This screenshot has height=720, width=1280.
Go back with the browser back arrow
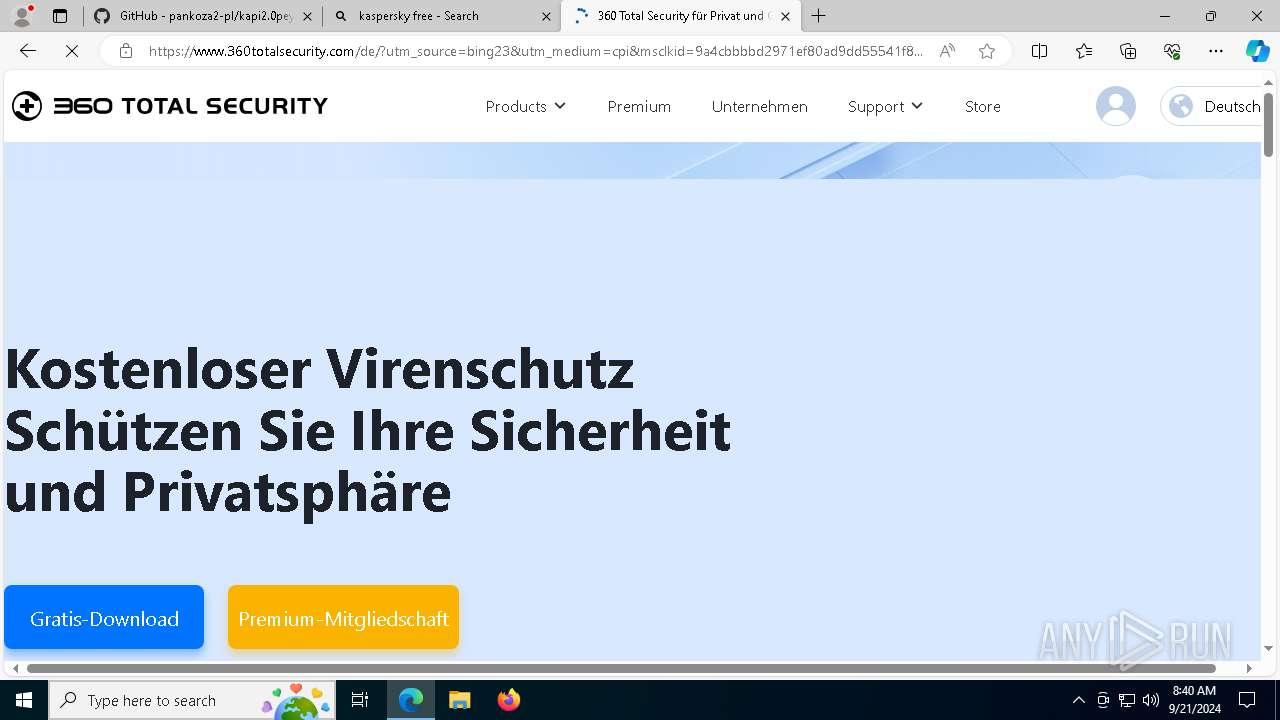pyautogui.click(x=28, y=51)
